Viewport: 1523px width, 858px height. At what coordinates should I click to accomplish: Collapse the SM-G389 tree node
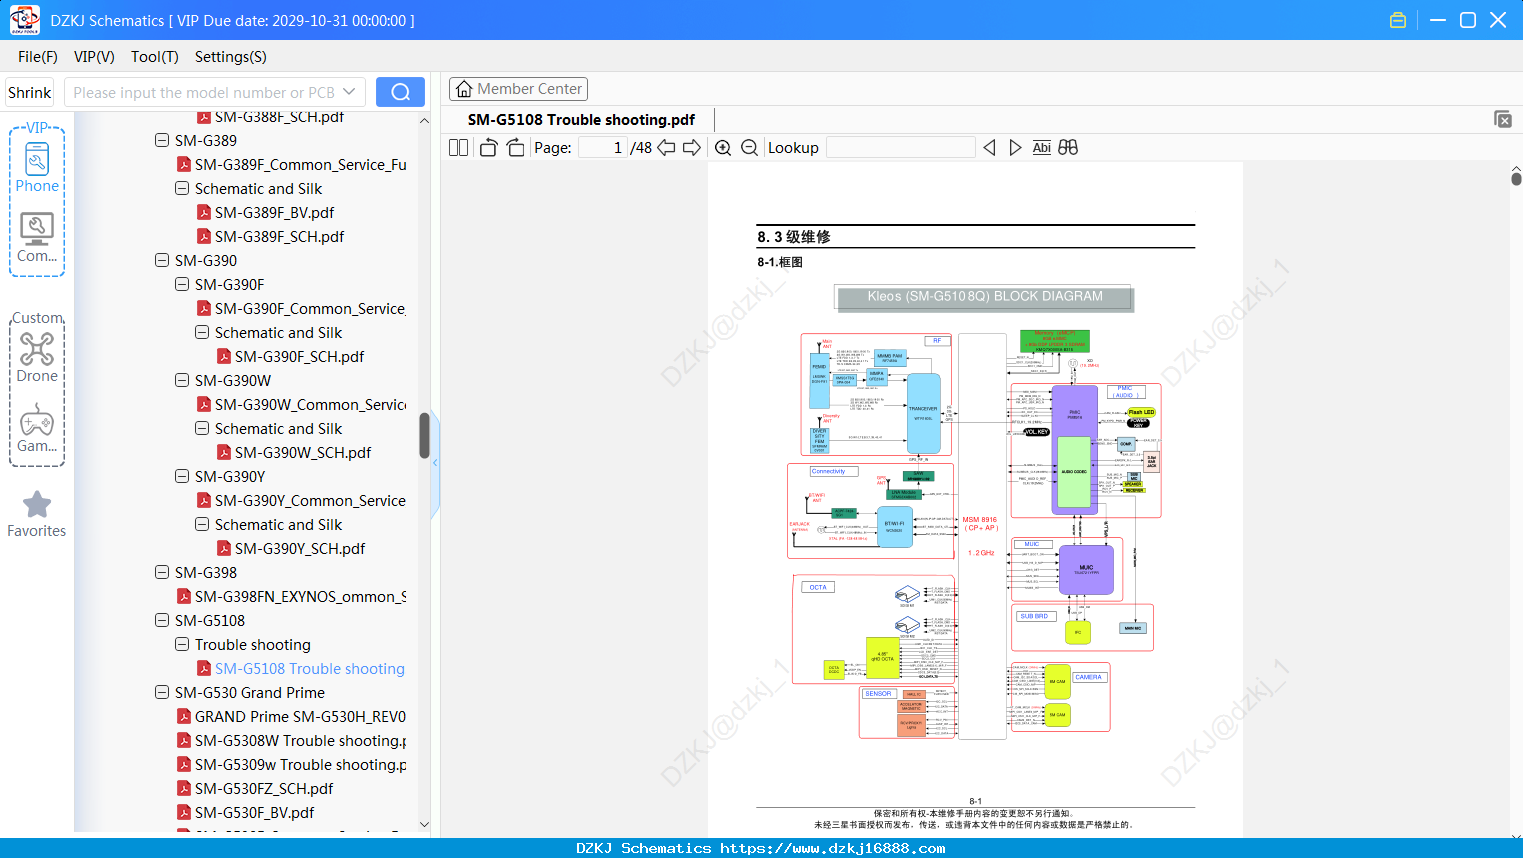click(162, 140)
